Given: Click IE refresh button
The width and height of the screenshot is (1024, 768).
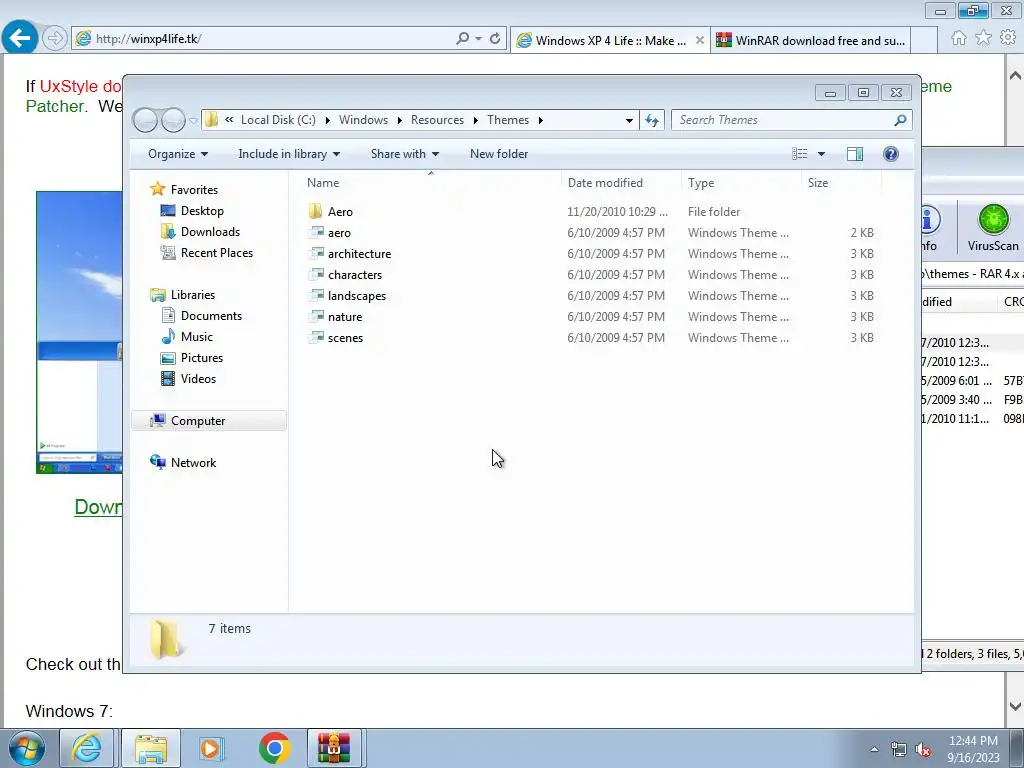Looking at the screenshot, I should coord(495,39).
